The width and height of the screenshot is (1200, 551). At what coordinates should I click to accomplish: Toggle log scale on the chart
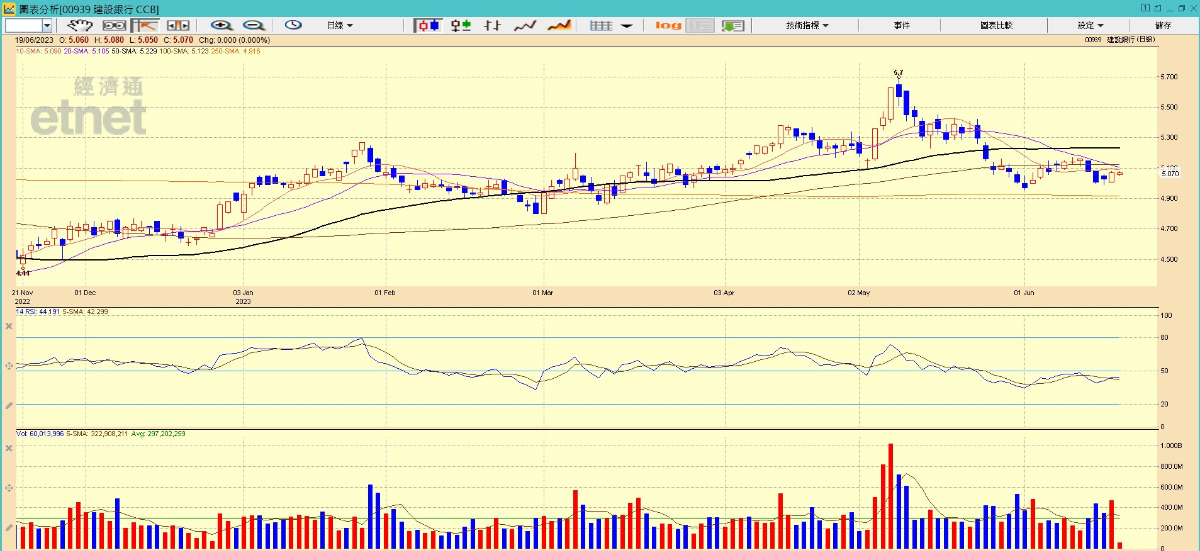click(668, 25)
